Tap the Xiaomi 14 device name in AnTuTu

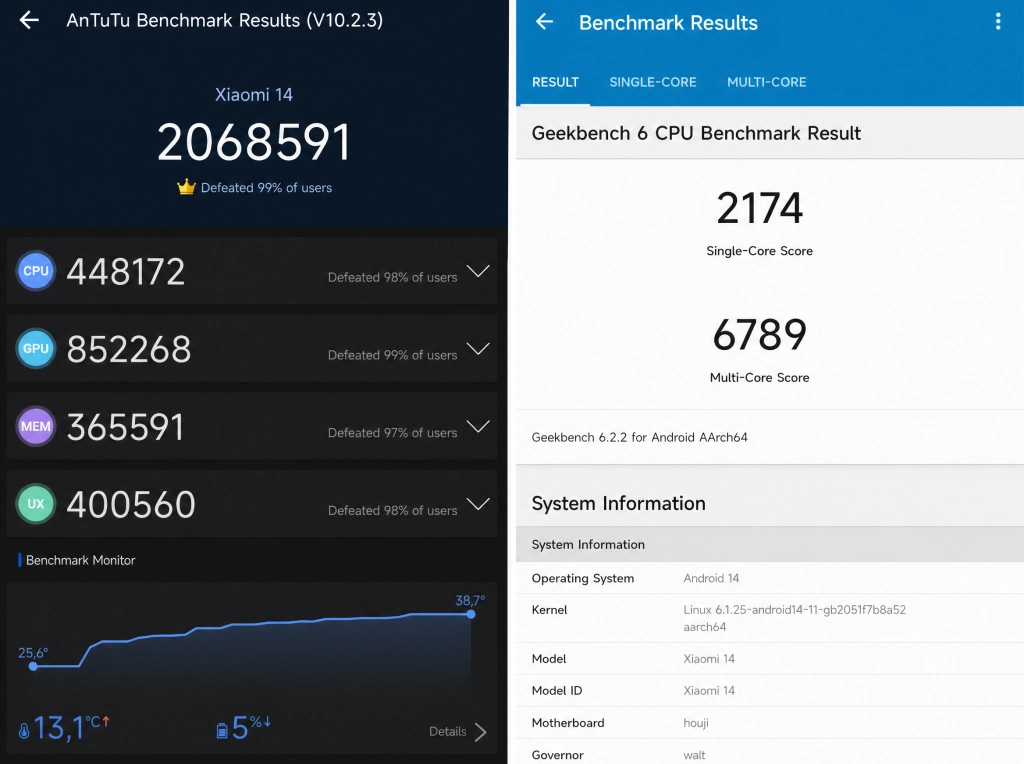click(x=254, y=95)
